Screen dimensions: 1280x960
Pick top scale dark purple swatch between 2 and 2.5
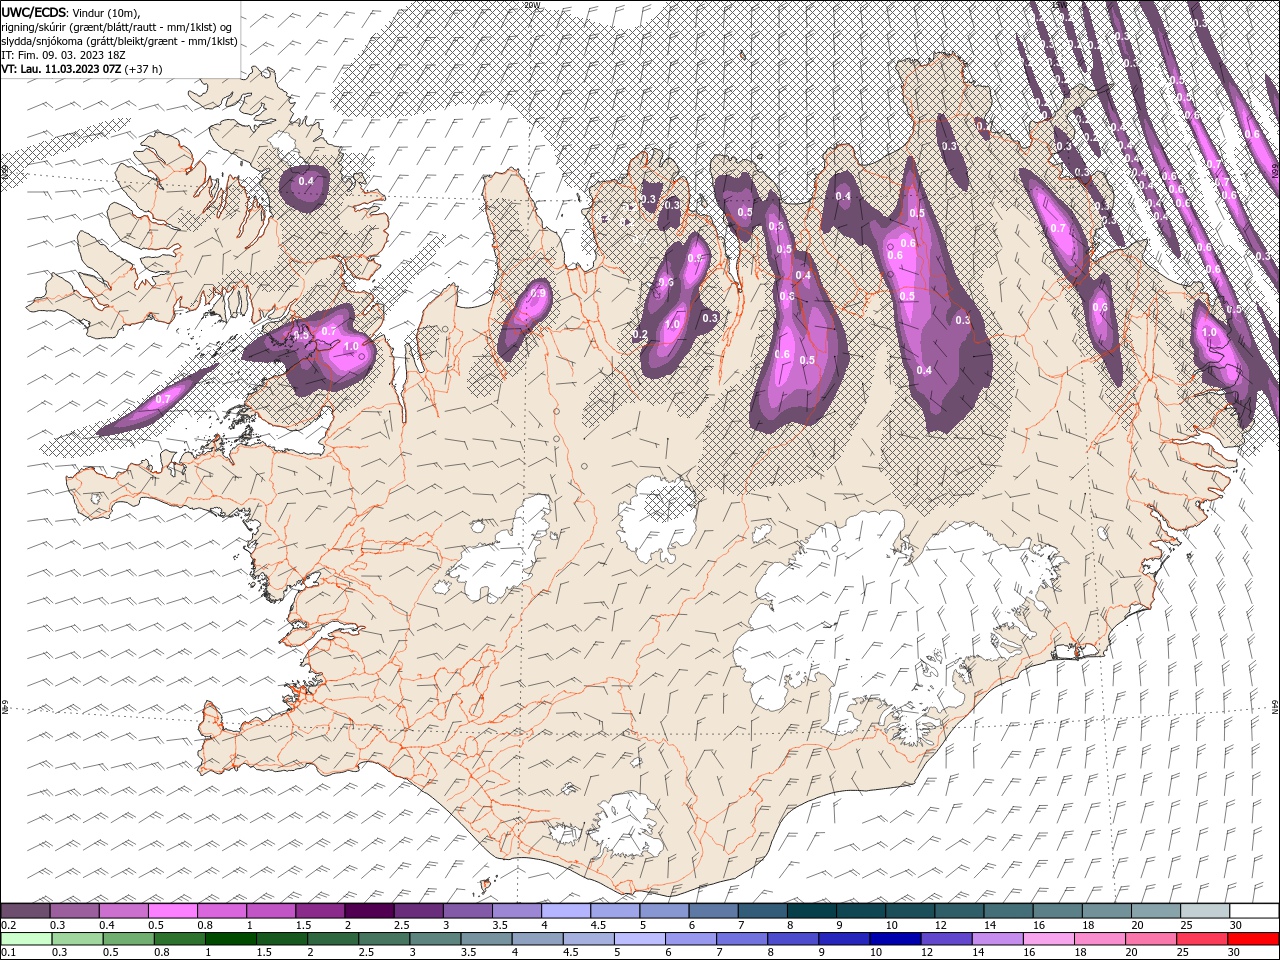pyautogui.click(x=370, y=910)
